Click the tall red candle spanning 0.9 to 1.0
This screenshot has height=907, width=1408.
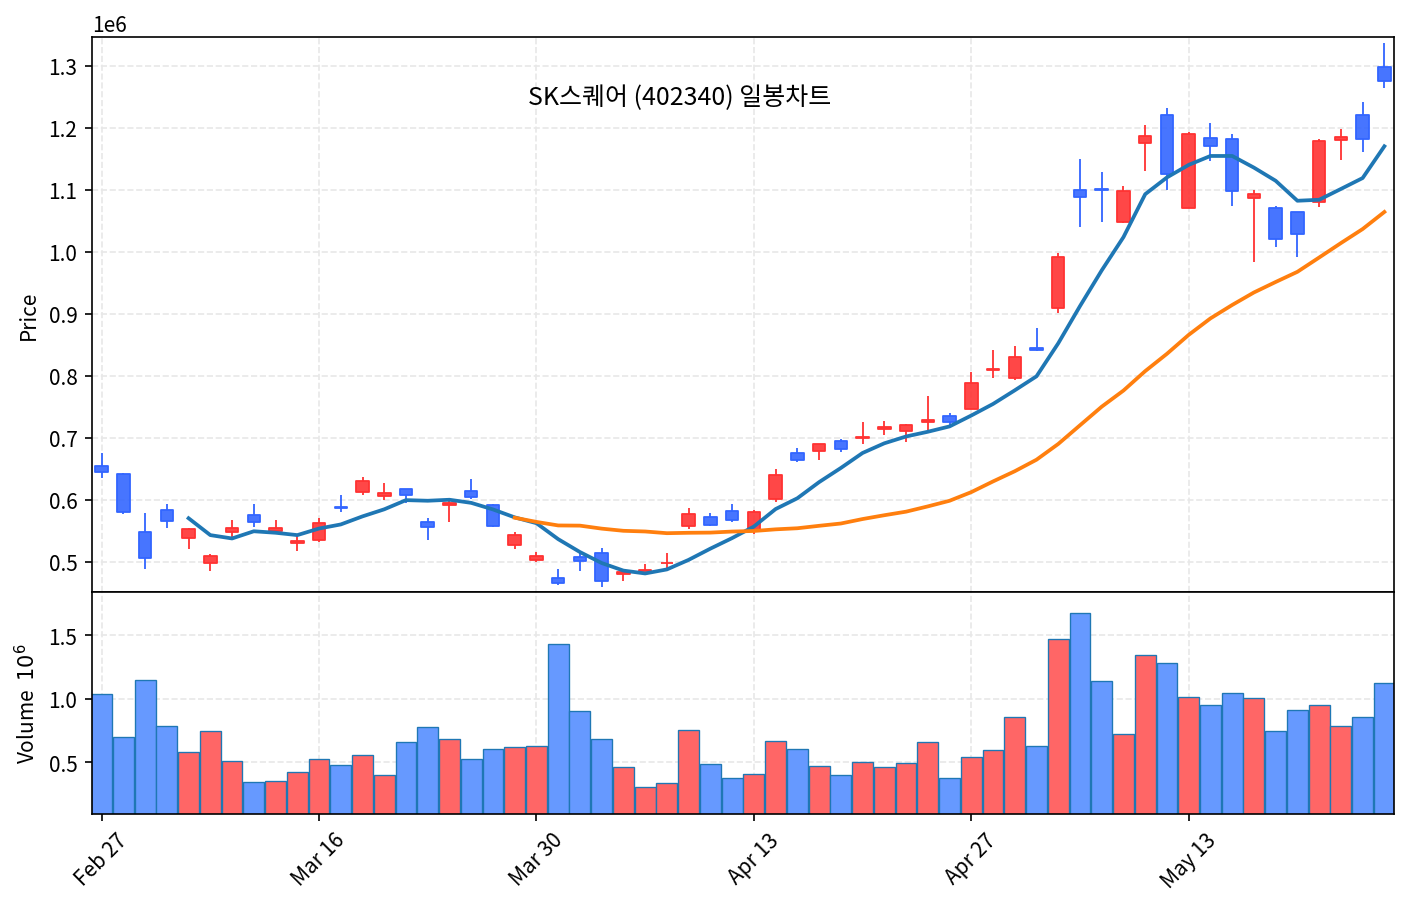[x=1058, y=282]
